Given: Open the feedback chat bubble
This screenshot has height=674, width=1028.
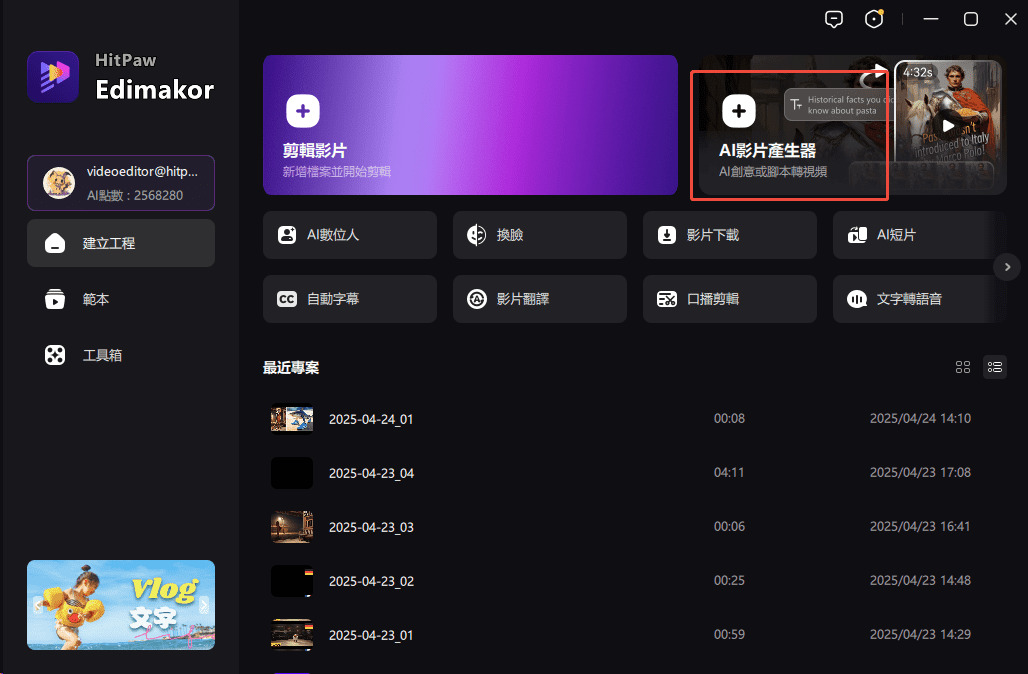Looking at the screenshot, I should (x=834, y=18).
